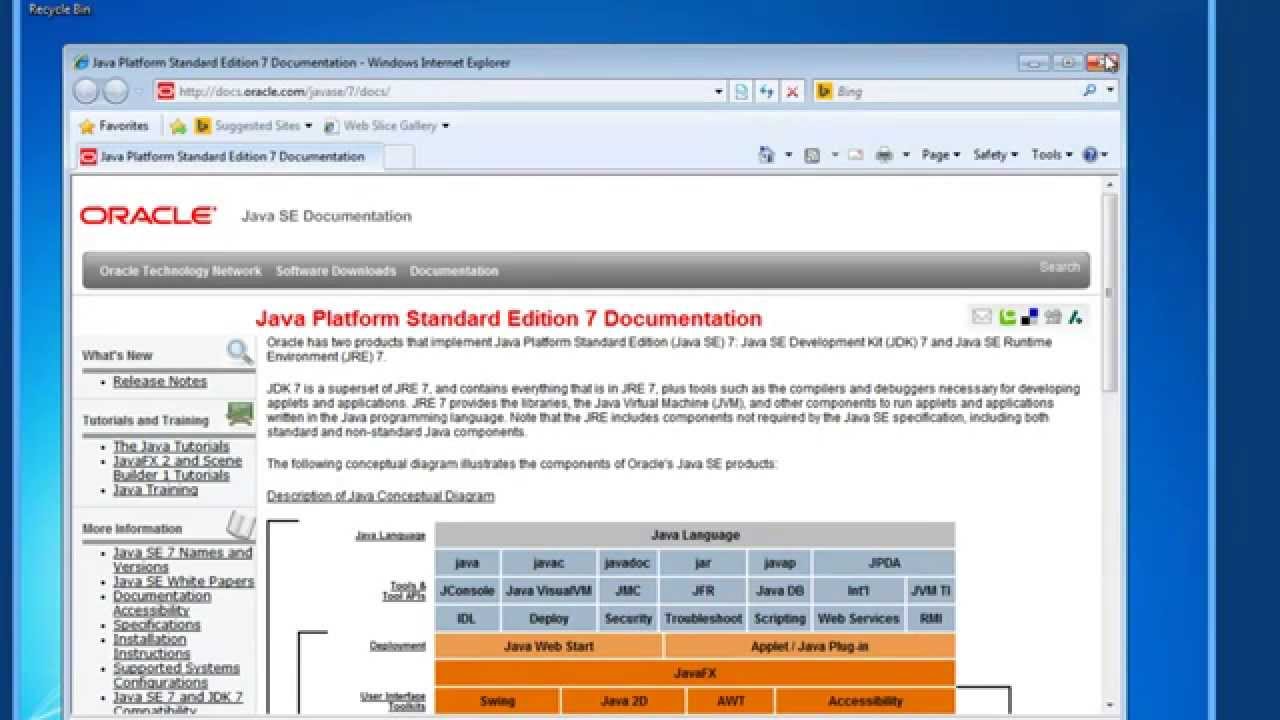Open Software Downloads nav item

click(336, 271)
